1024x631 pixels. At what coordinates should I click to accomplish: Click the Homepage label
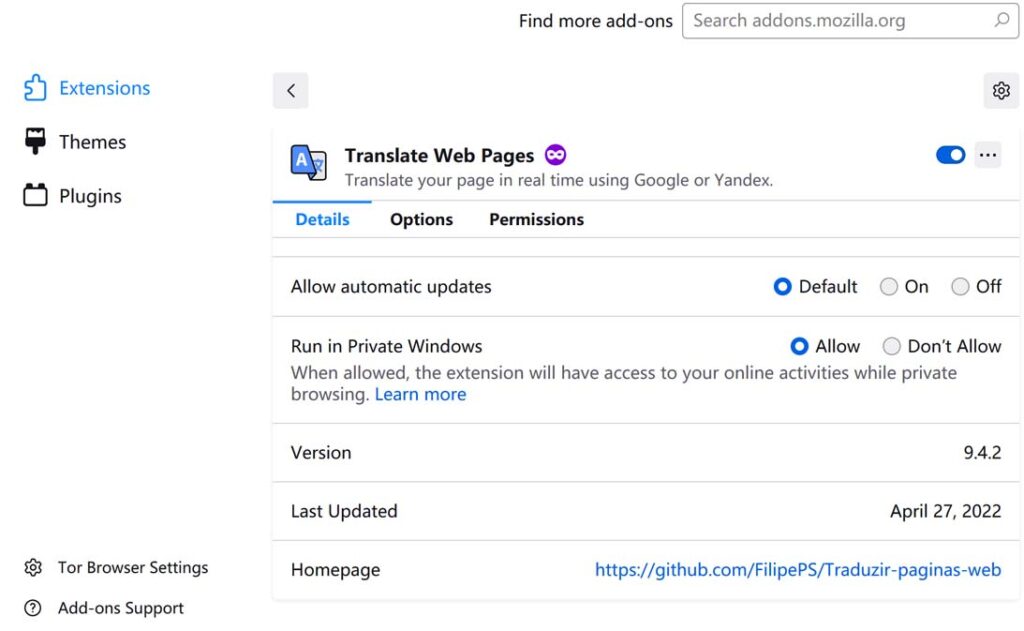(x=336, y=570)
